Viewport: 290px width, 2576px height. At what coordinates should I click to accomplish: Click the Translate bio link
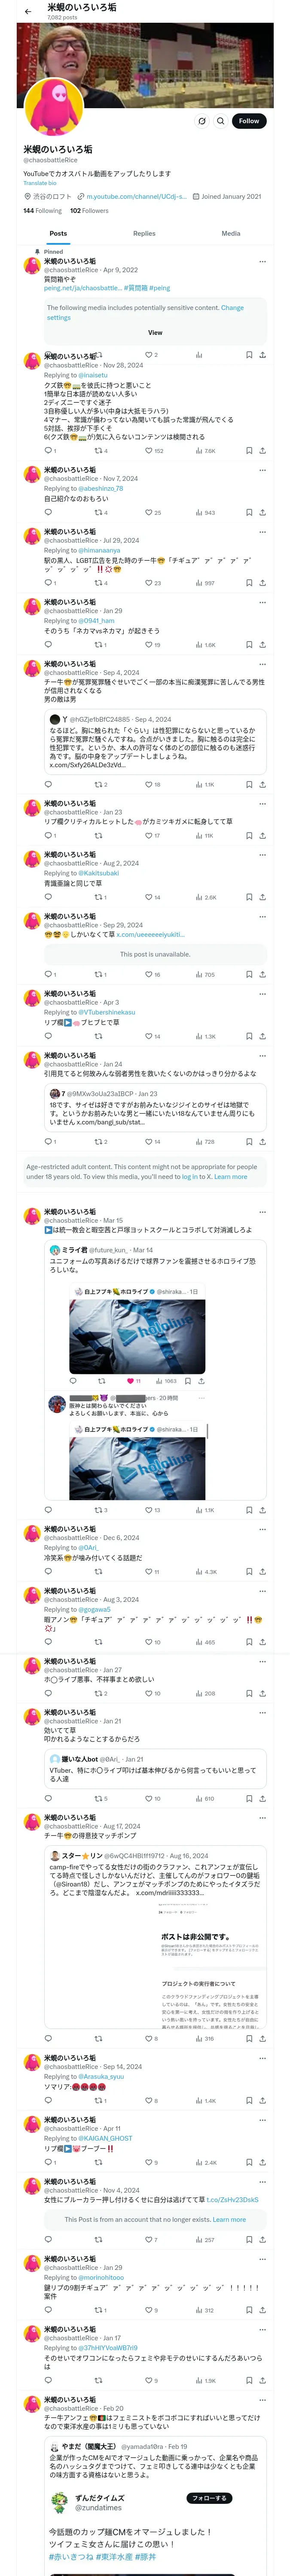click(40, 183)
